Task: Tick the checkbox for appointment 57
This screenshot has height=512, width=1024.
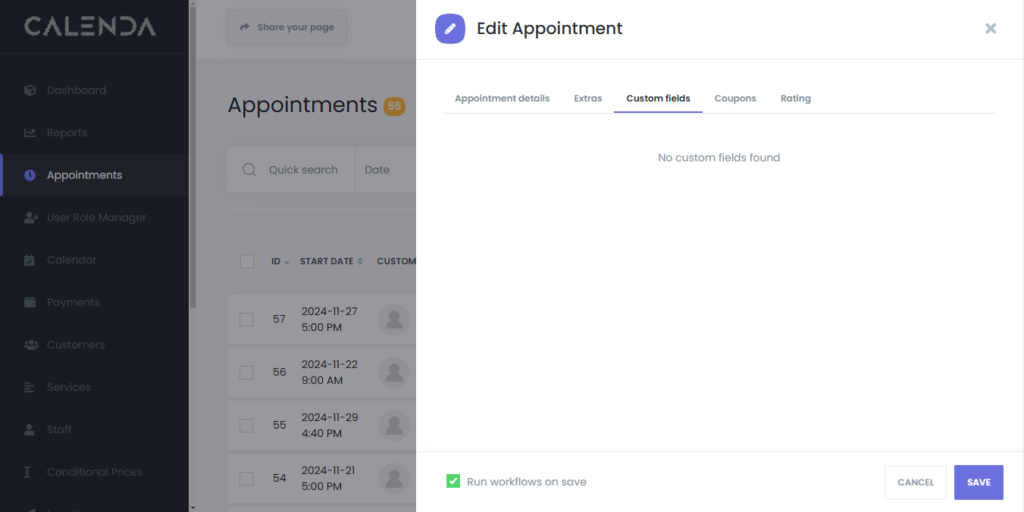Action: (247, 319)
